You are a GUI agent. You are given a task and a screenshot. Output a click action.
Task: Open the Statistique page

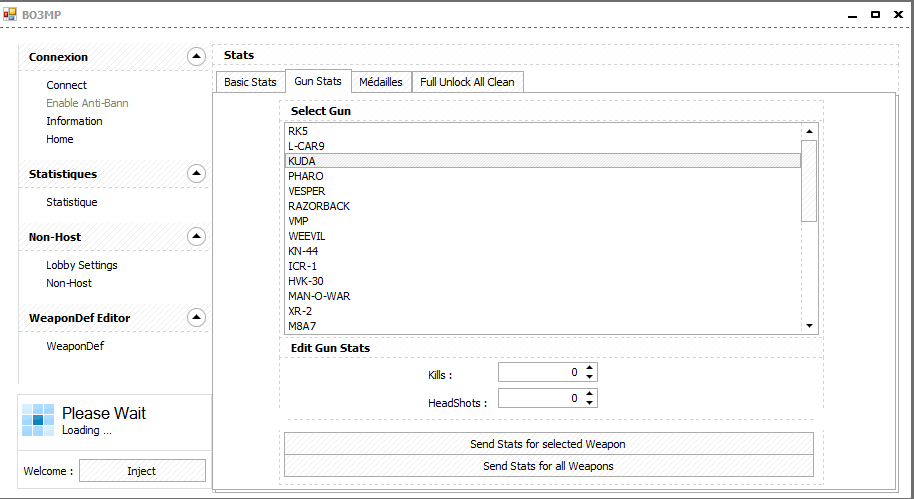point(72,202)
